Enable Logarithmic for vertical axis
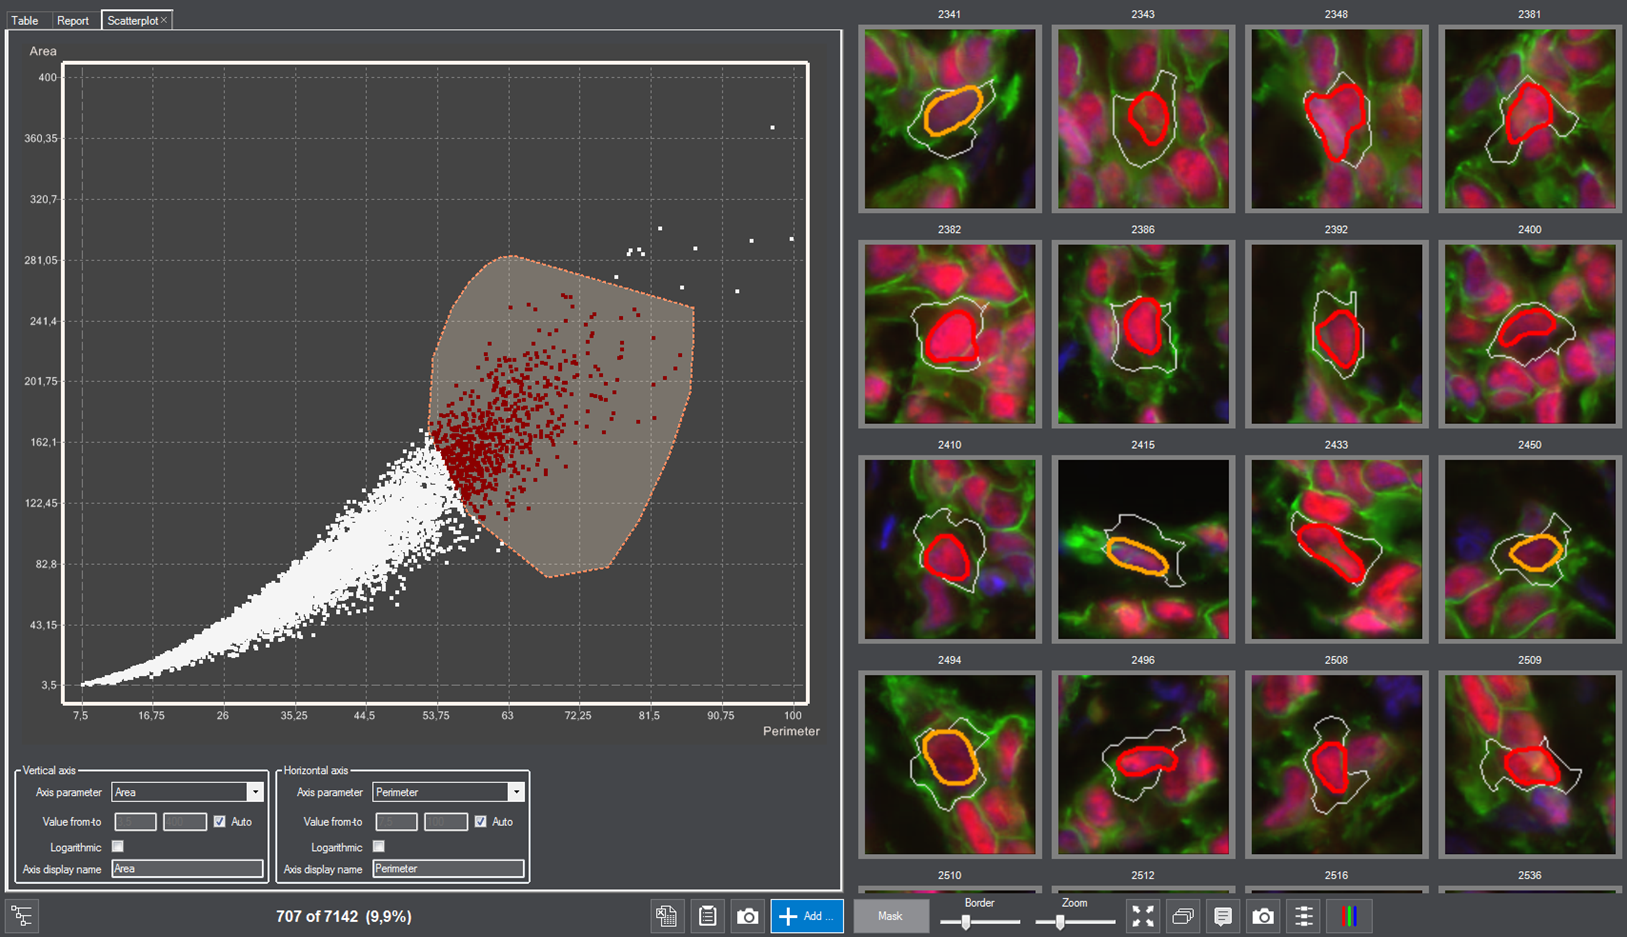Viewport: 1627px width, 937px height. click(118, 847)
